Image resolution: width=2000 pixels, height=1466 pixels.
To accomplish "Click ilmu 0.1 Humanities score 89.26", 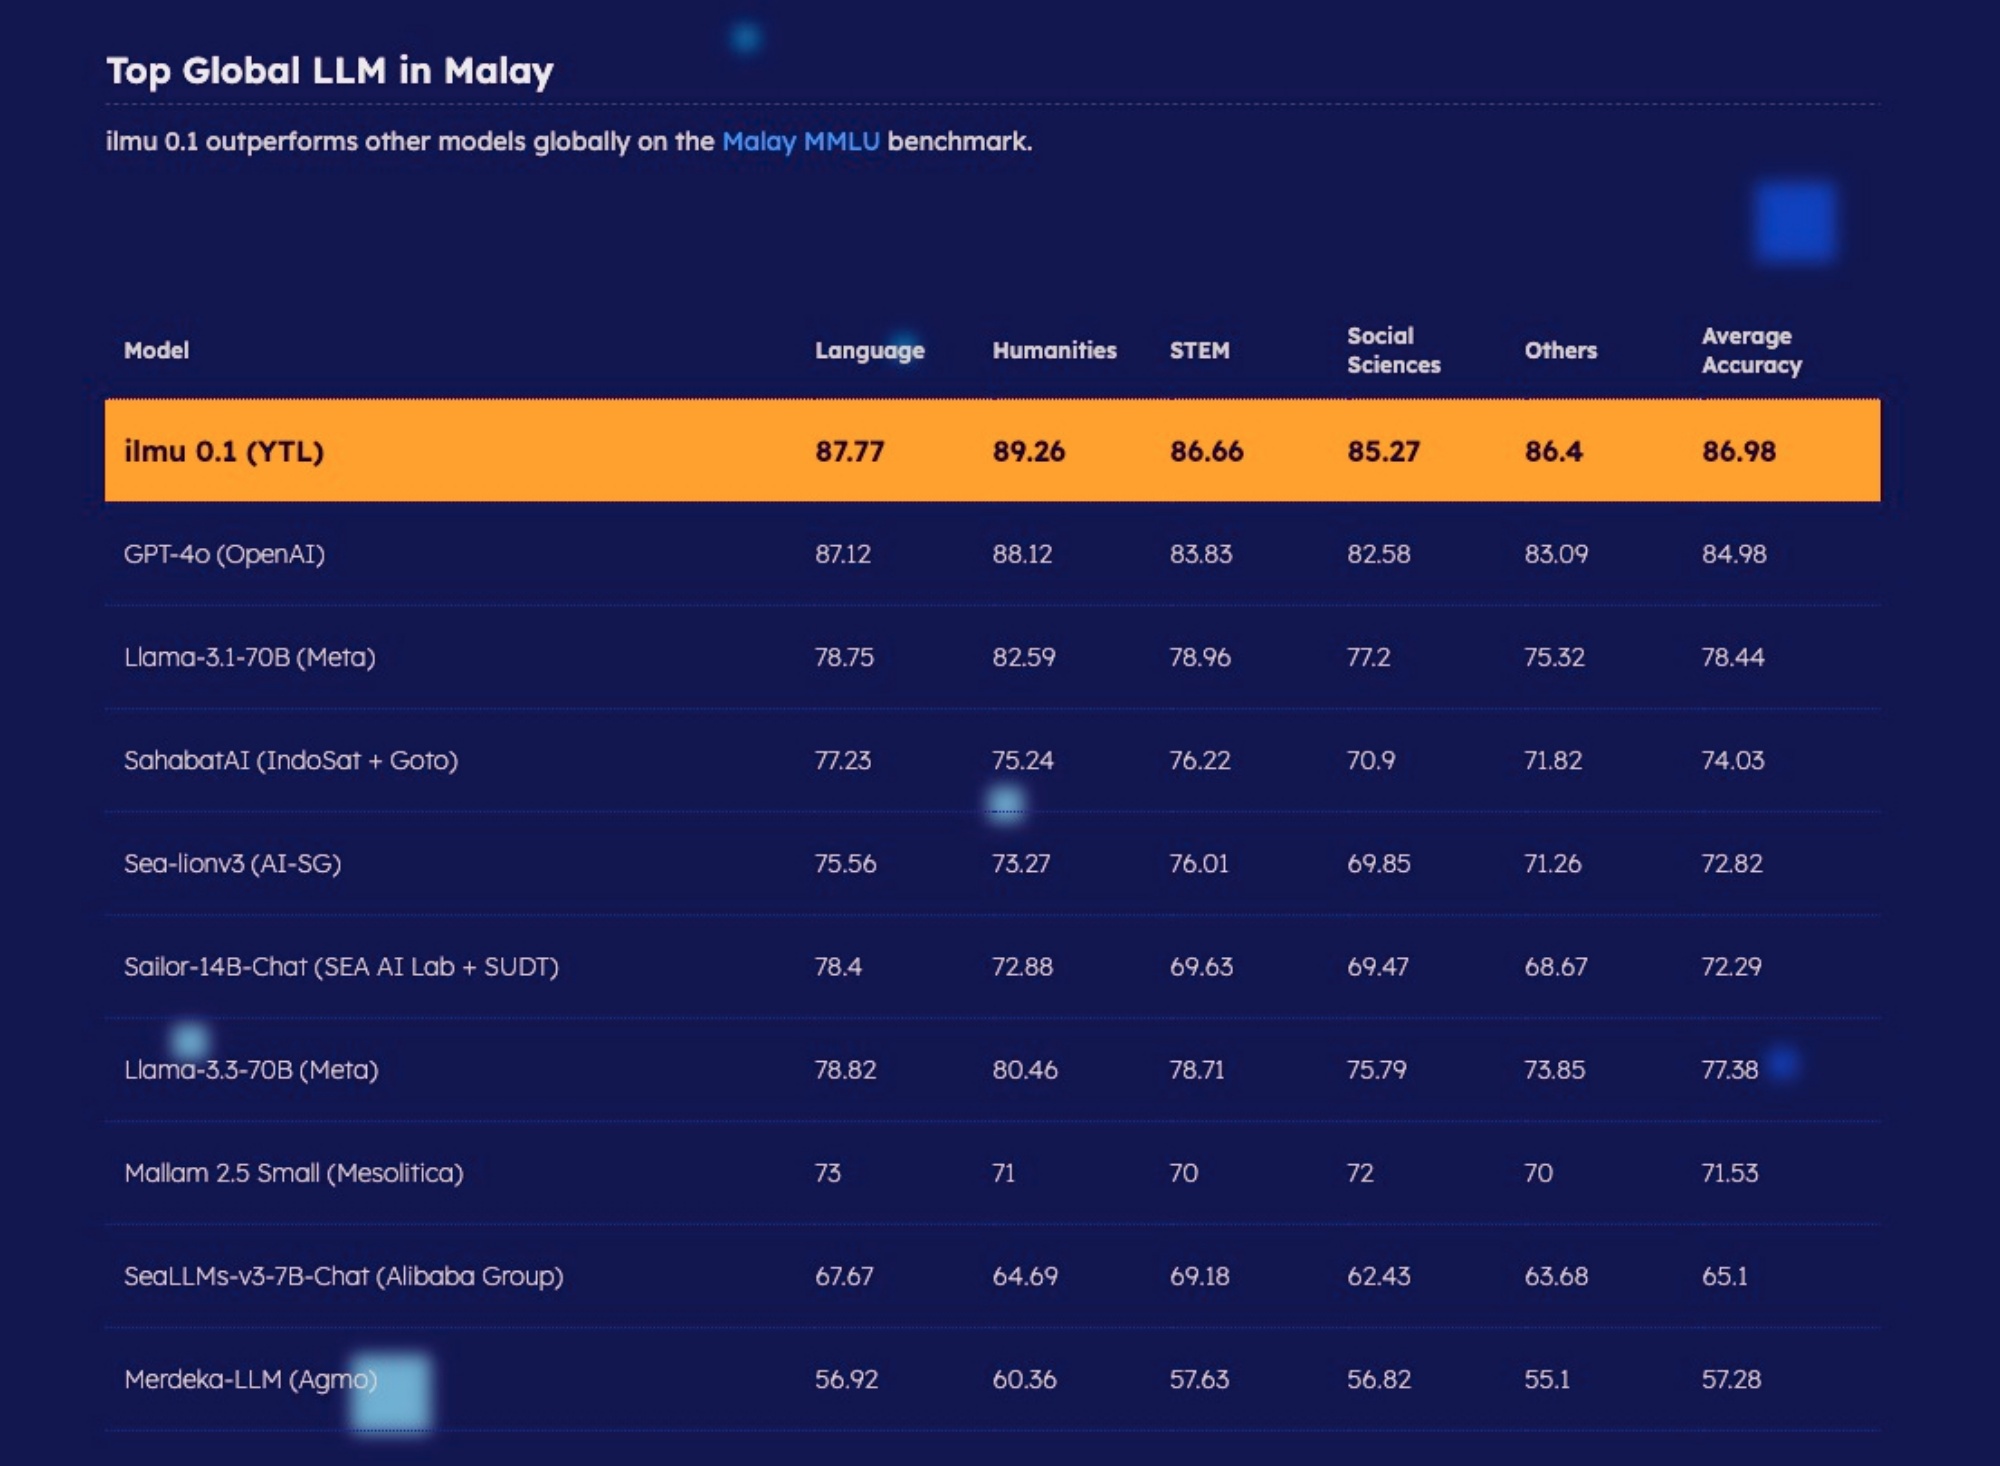I will click(x=1028, y=451).
